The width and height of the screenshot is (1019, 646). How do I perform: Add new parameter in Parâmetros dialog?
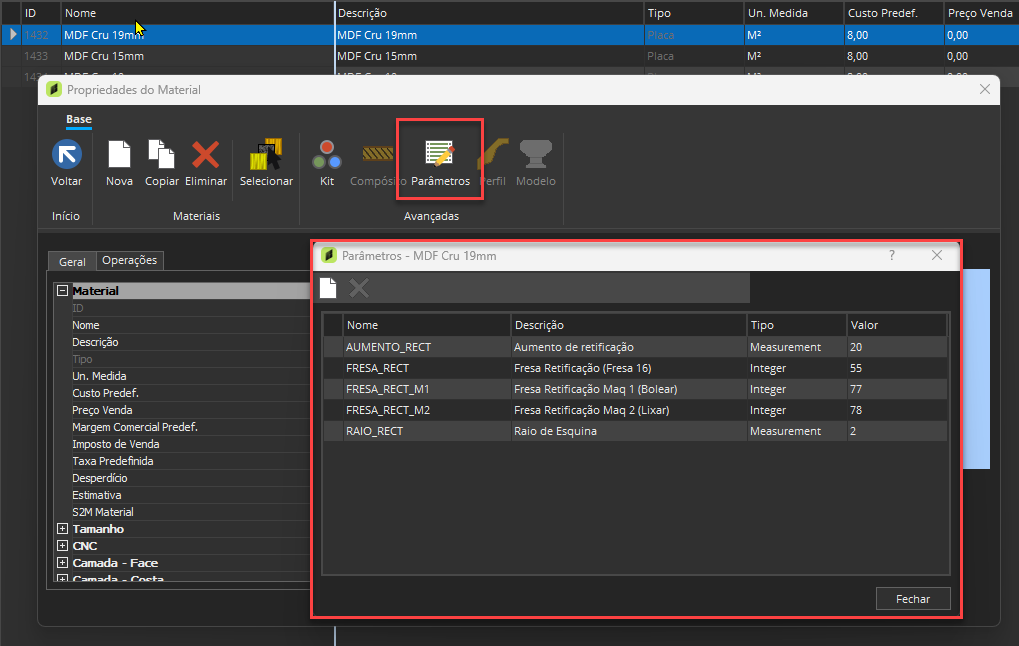[x=328, y=287]
